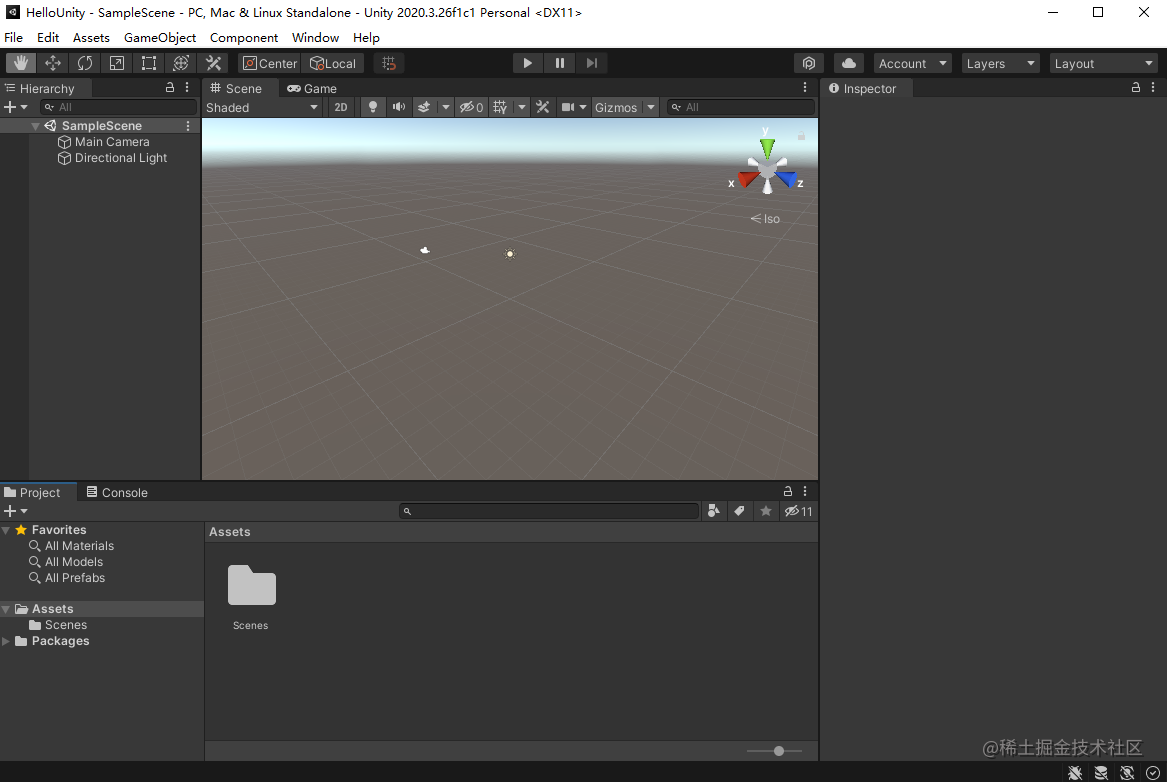Open the Shaded draw mode dropdown
The width and height of the screenshot is (1167, 782).
point(263,107)
